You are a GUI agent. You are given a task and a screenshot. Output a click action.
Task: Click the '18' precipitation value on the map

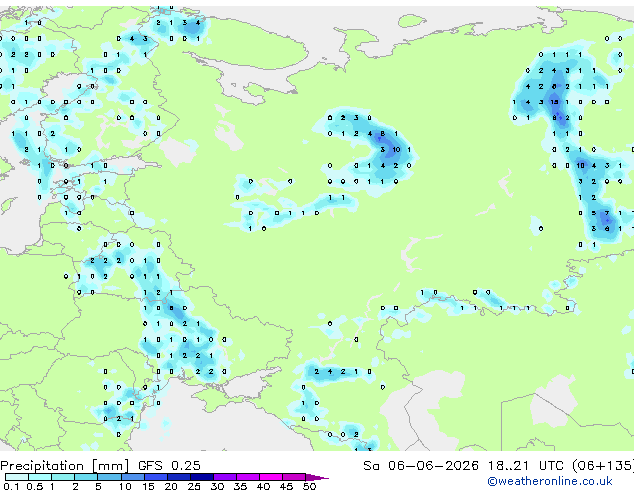click(x=554, y=102)
